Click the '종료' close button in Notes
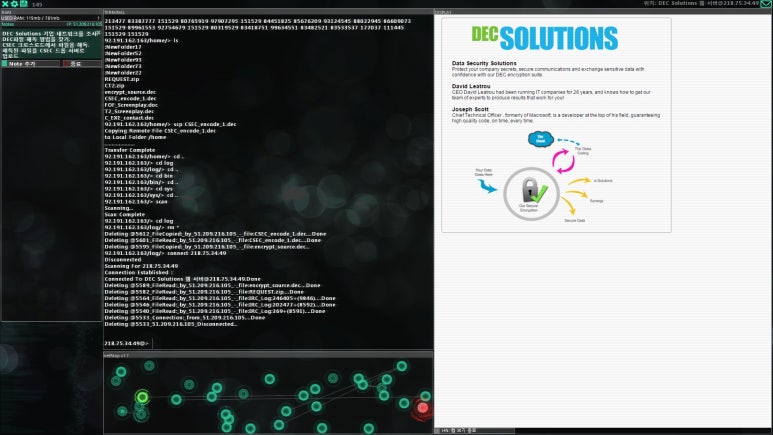773x435 pixels. [81, 64]
